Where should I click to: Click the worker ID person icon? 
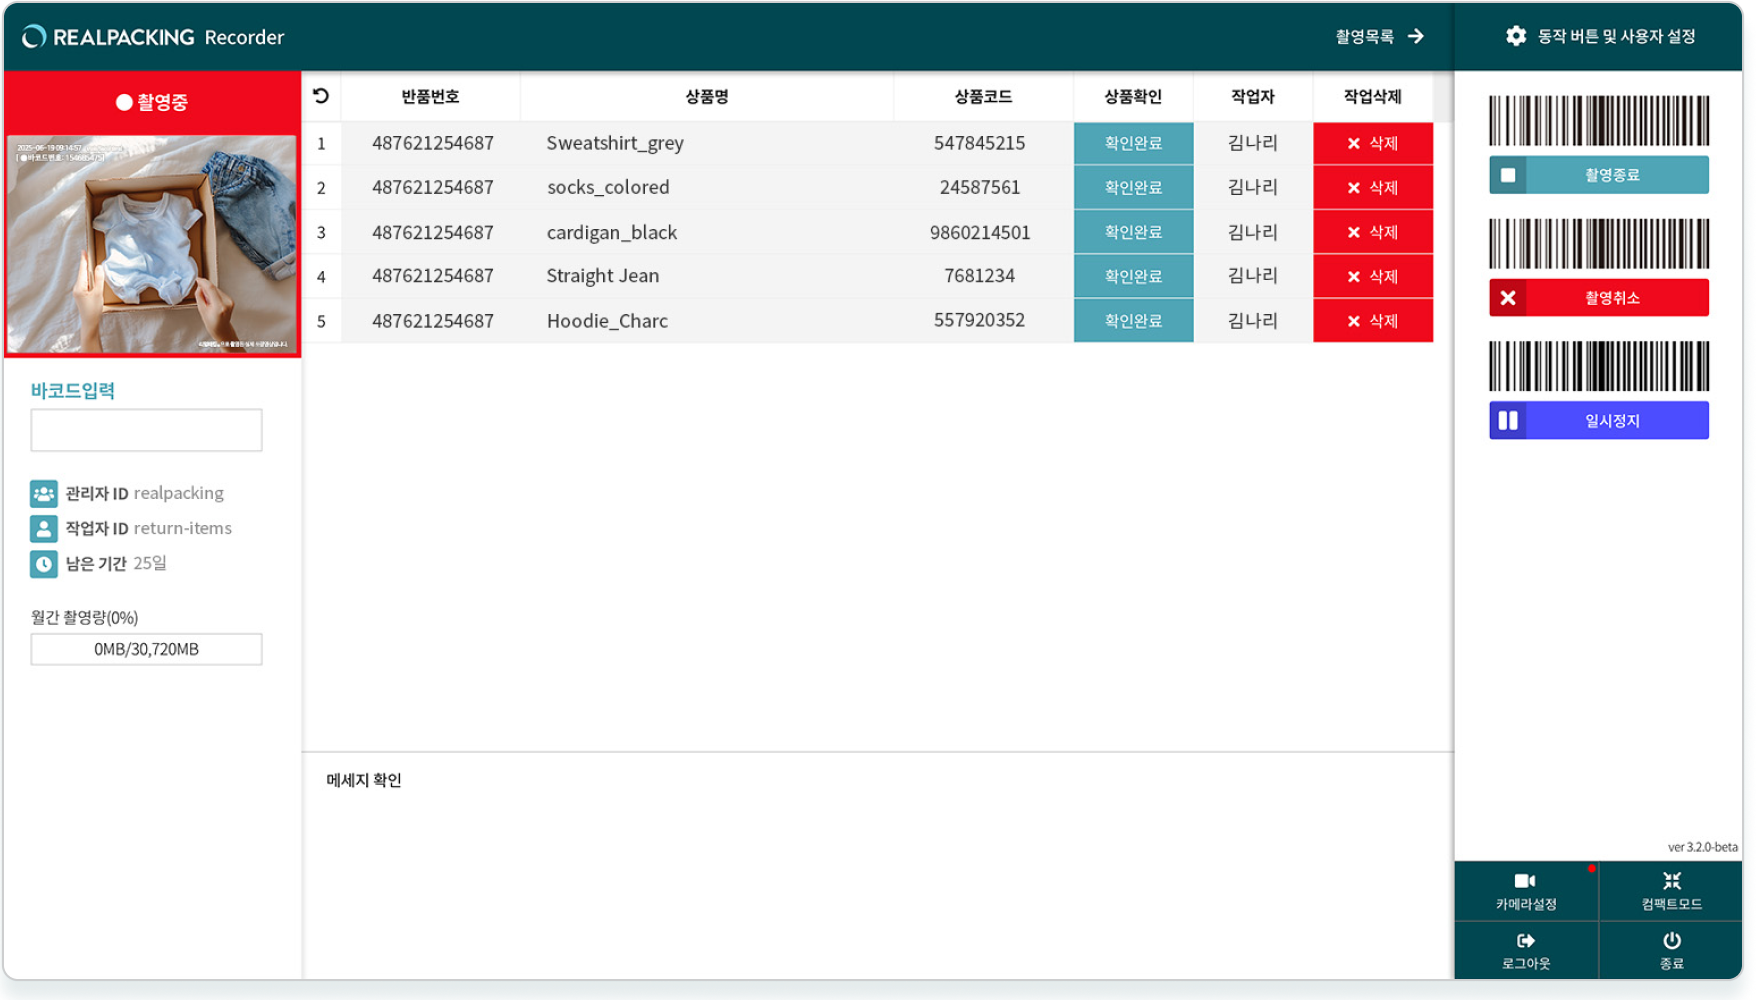pos(44,529)
